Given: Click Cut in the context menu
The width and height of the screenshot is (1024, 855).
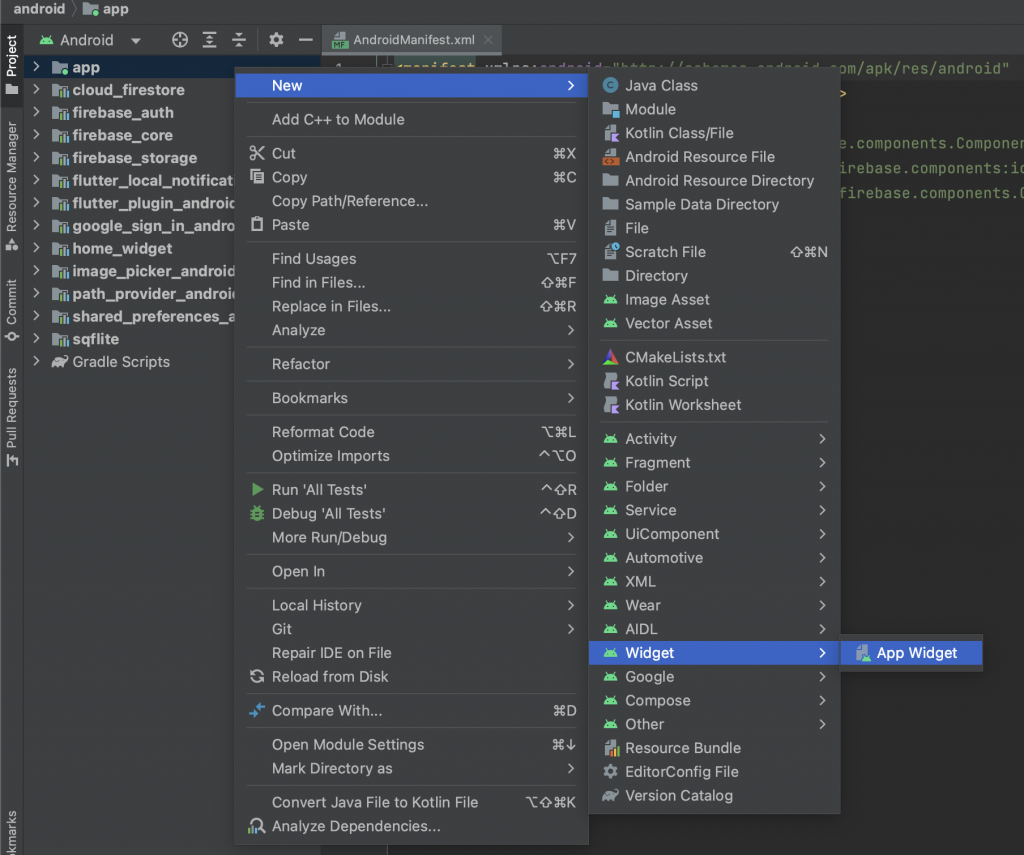Looking at the screenshot, I should point(411,153).
